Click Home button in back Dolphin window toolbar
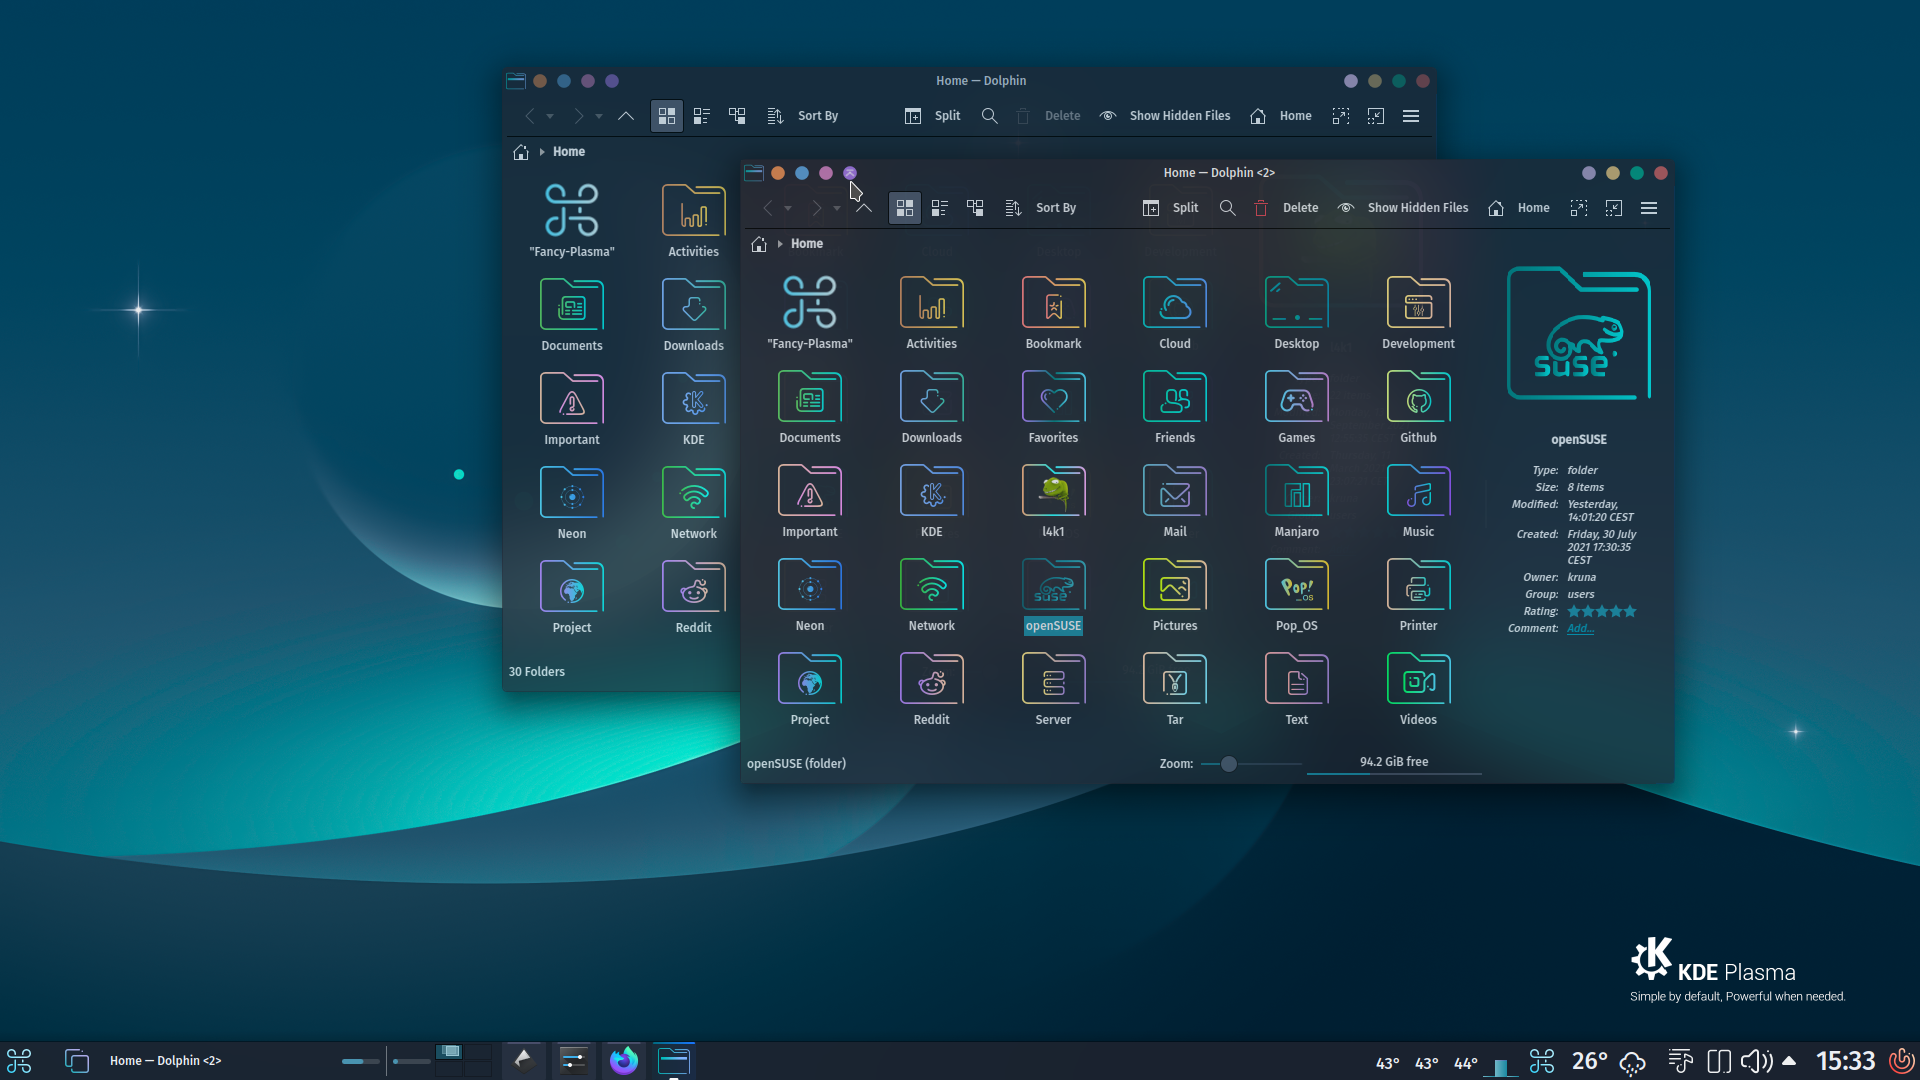1920x1080 pixels. point(1281,116)
